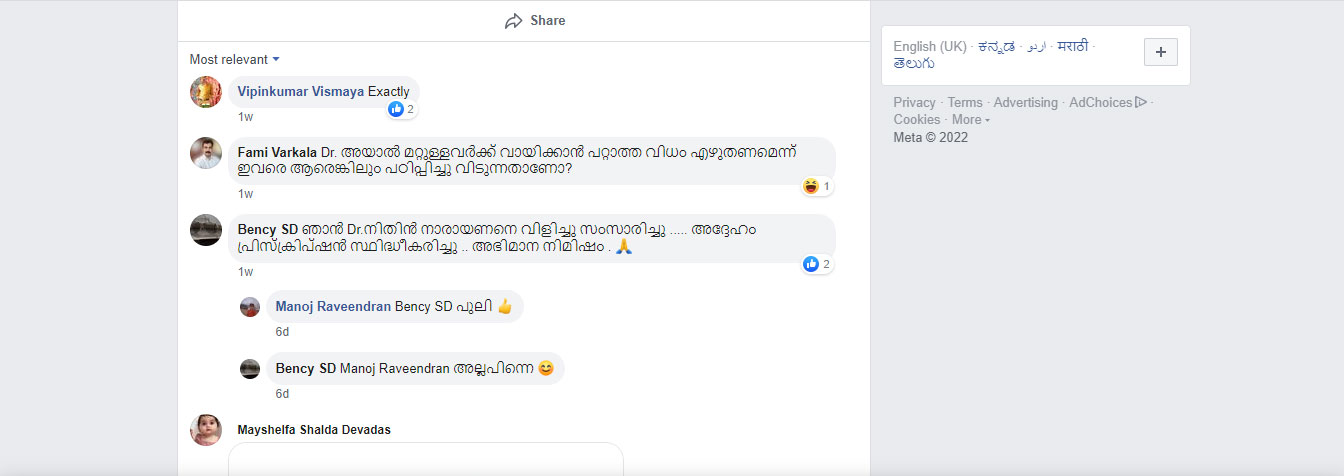View haha reaction on Fami Varkala's comment
1344x476 pixels.
point(816,186)
